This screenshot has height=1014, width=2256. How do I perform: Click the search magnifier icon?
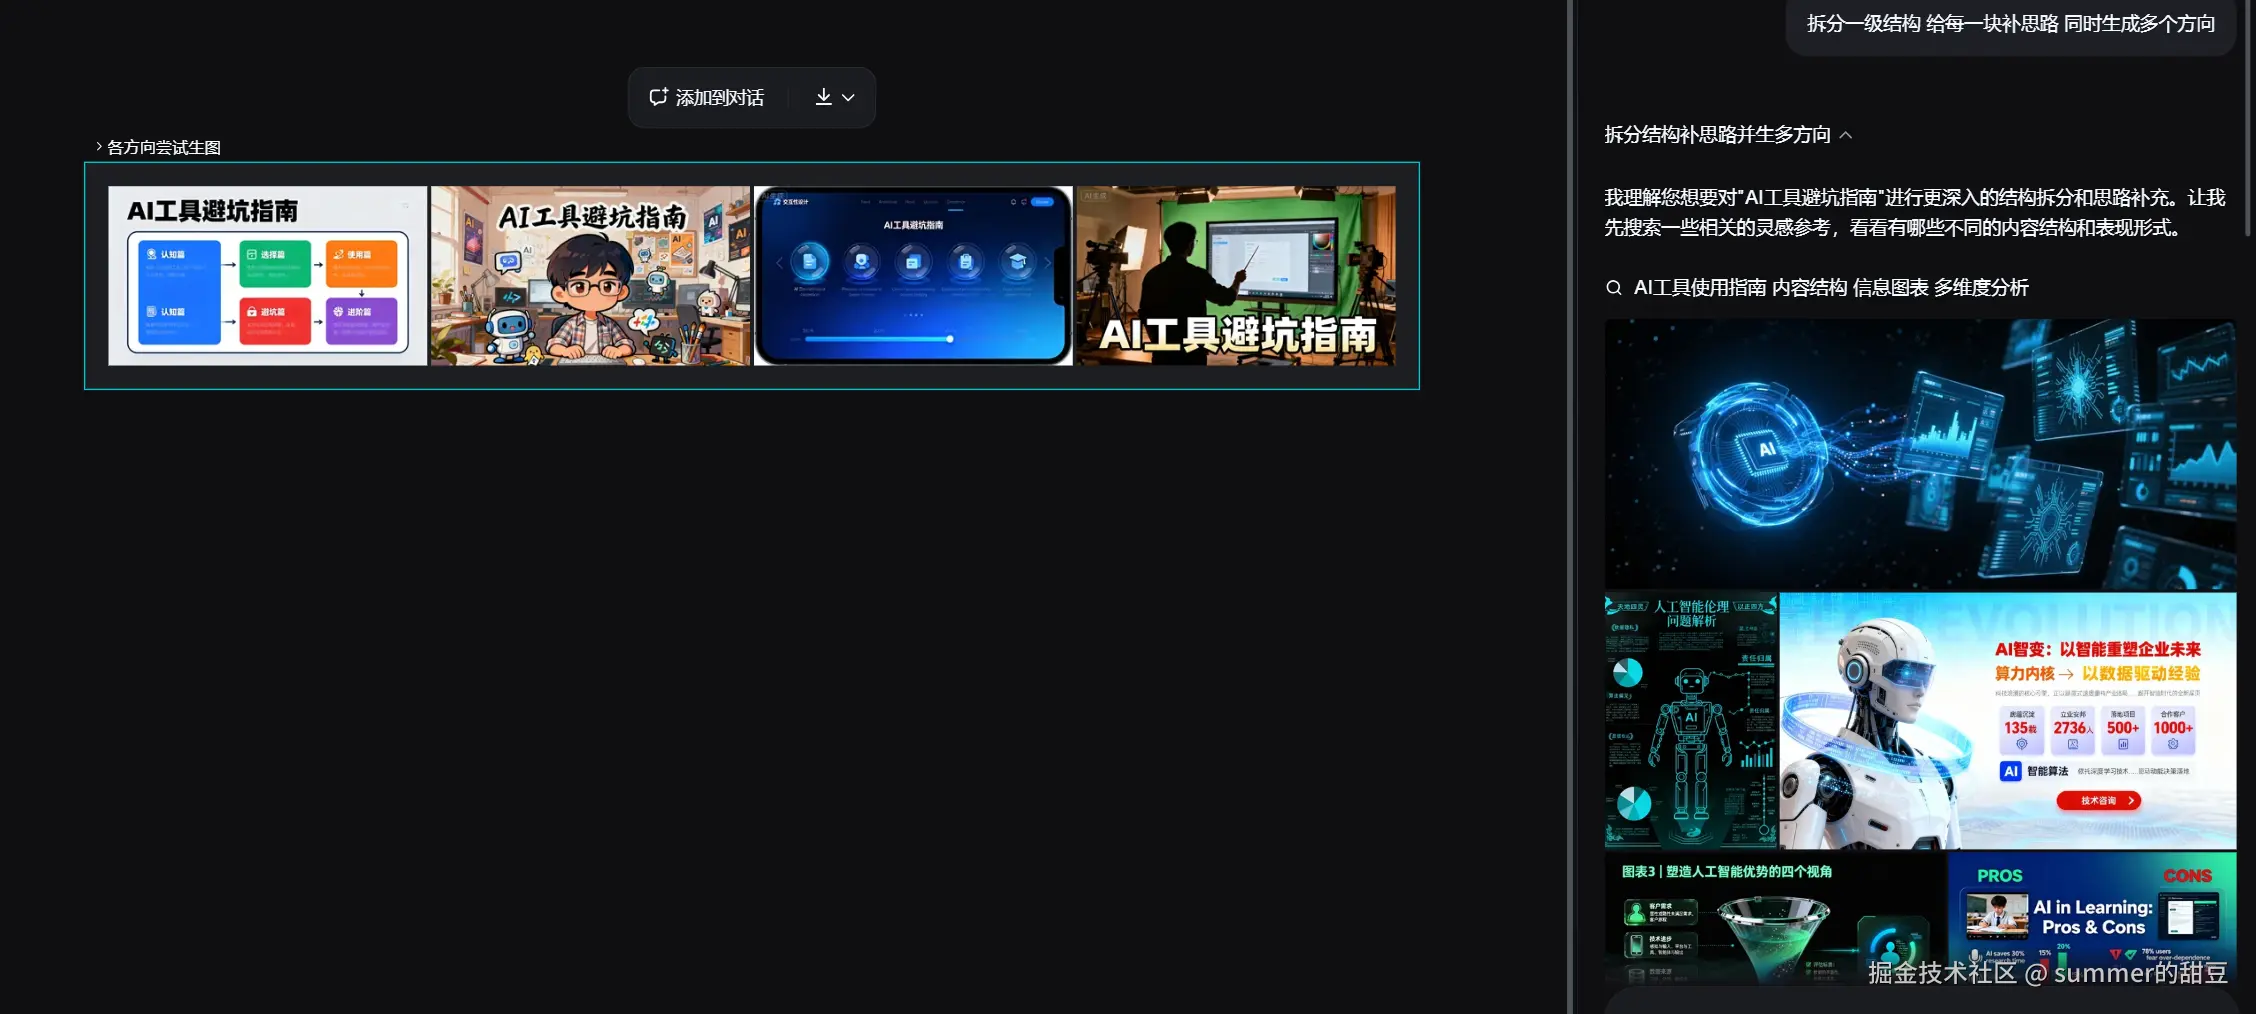pos(1614,288)
